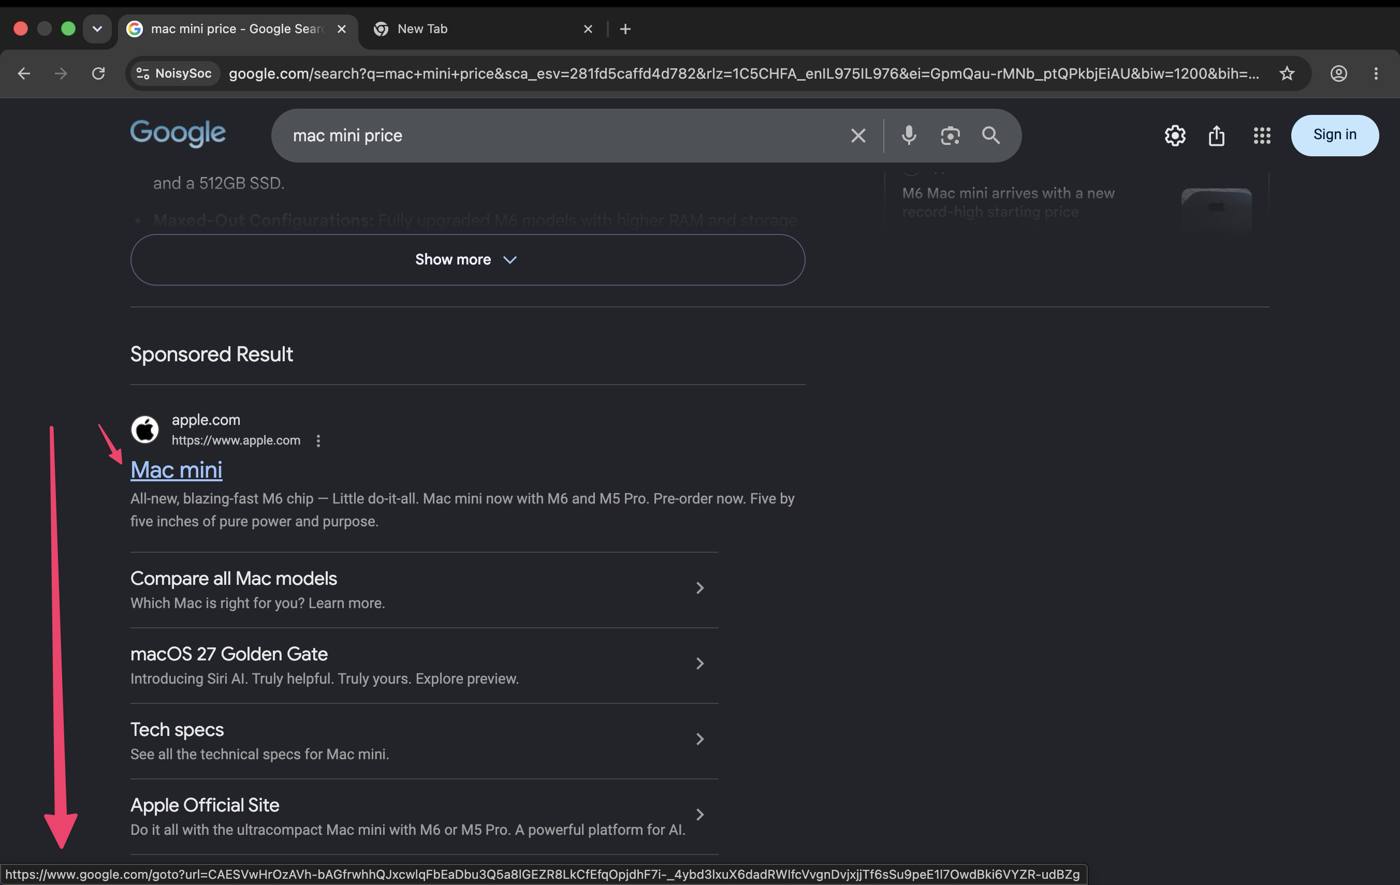Submit search with the magnifying glass icon

coord(991,135)
